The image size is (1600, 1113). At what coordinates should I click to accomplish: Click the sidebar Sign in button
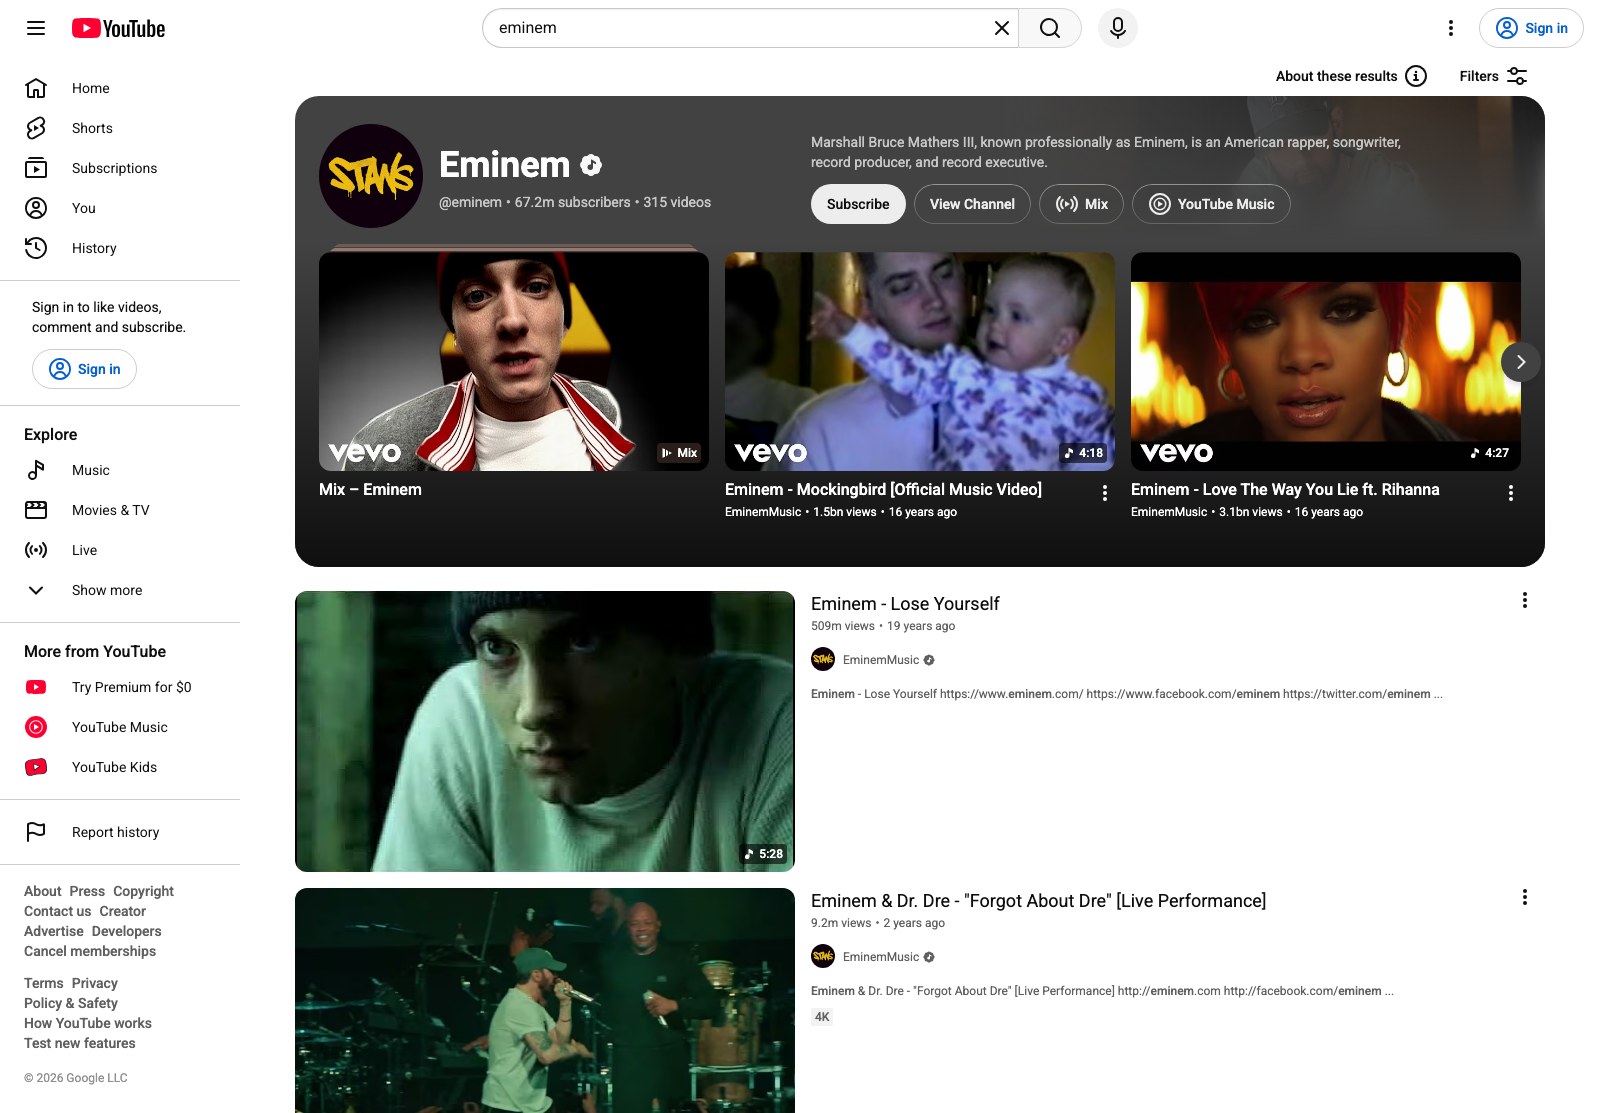coord(84,369)
